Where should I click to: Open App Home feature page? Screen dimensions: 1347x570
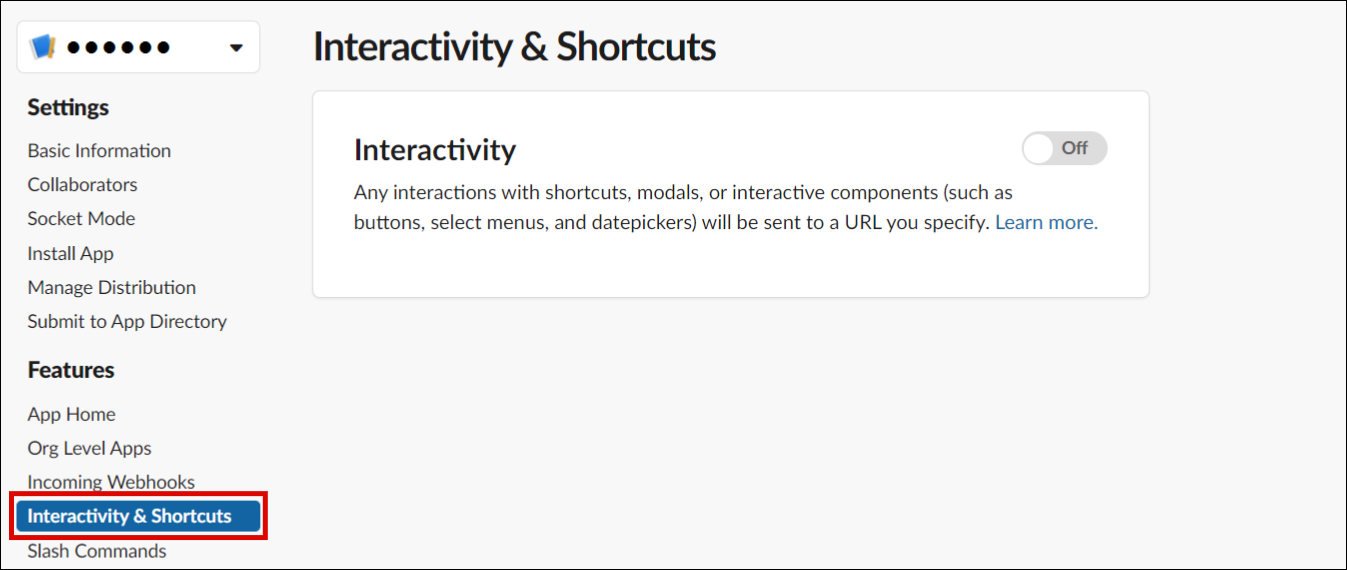pos(71,415)
